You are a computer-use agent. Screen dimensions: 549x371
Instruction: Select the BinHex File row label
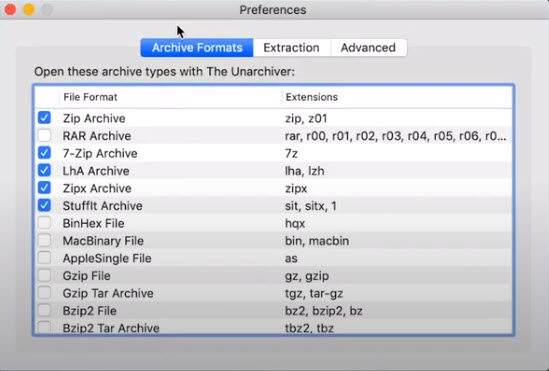point(93,223)
